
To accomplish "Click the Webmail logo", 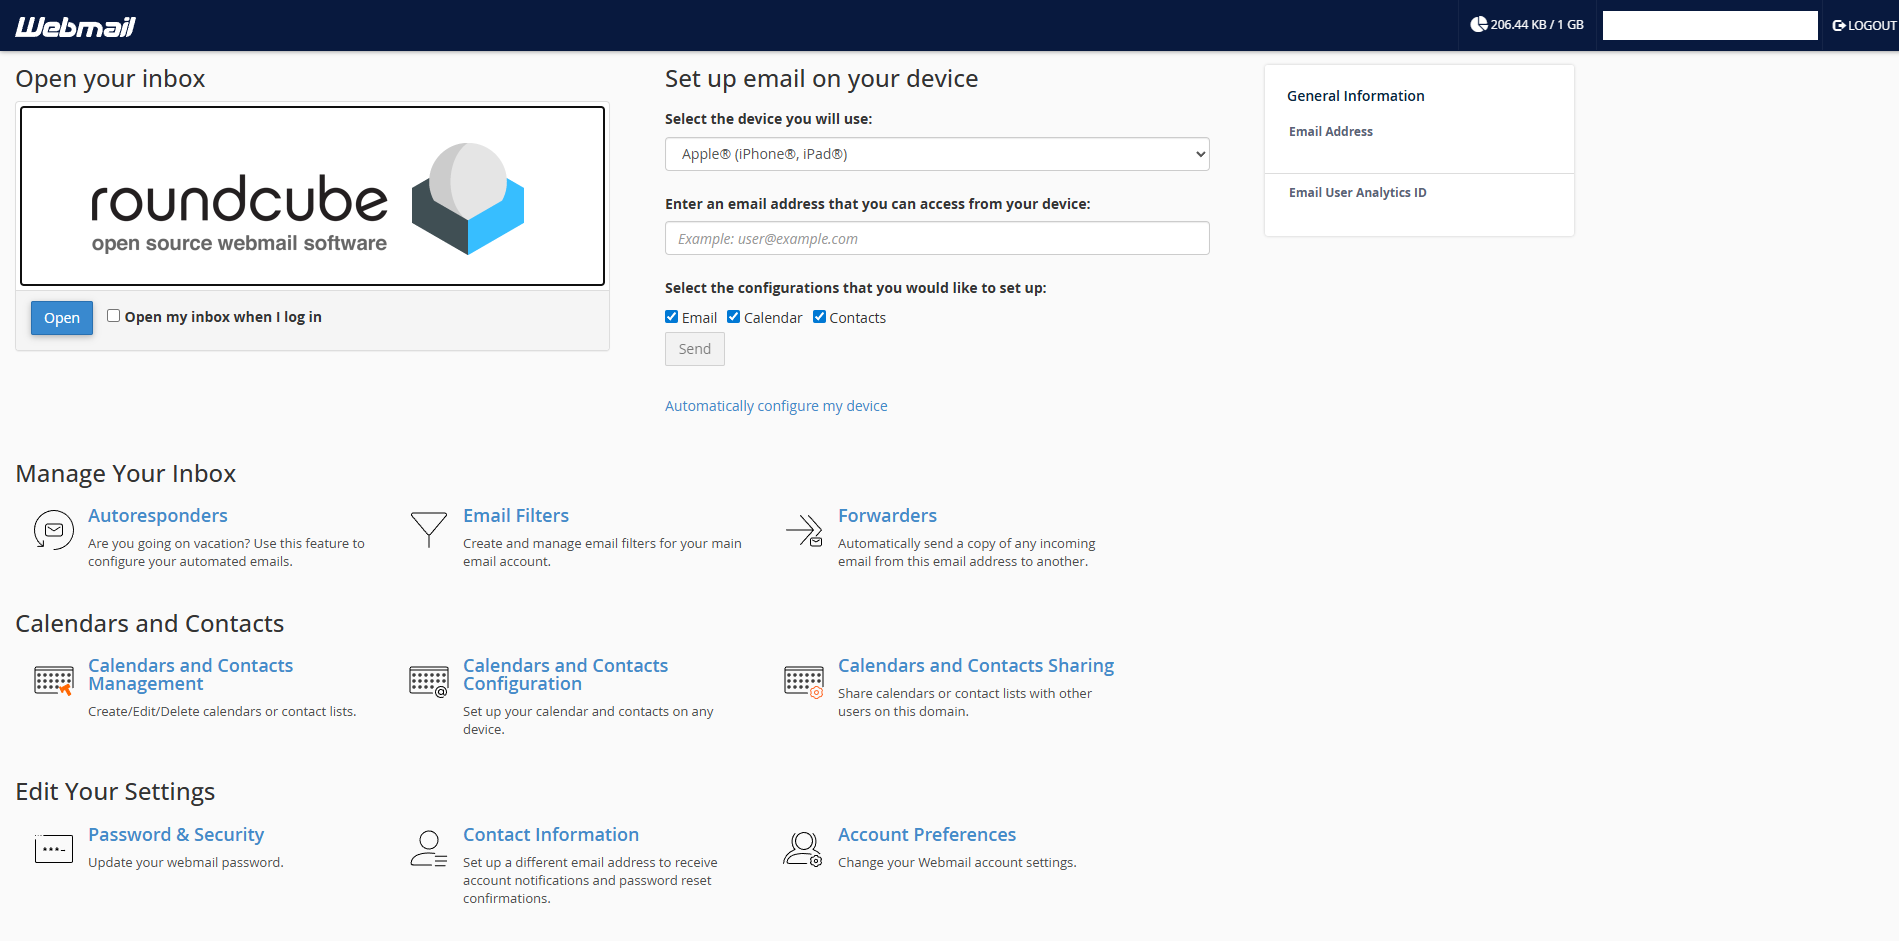I will point(75,27).
